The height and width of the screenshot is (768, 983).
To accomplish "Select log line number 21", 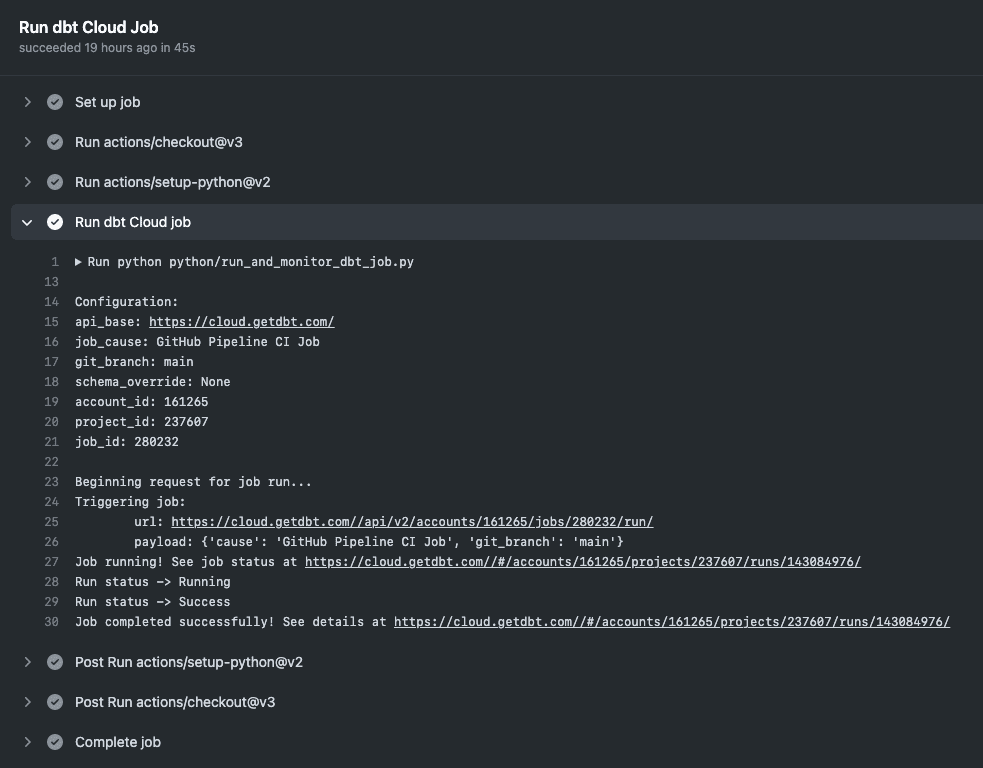I will point(51,442).
